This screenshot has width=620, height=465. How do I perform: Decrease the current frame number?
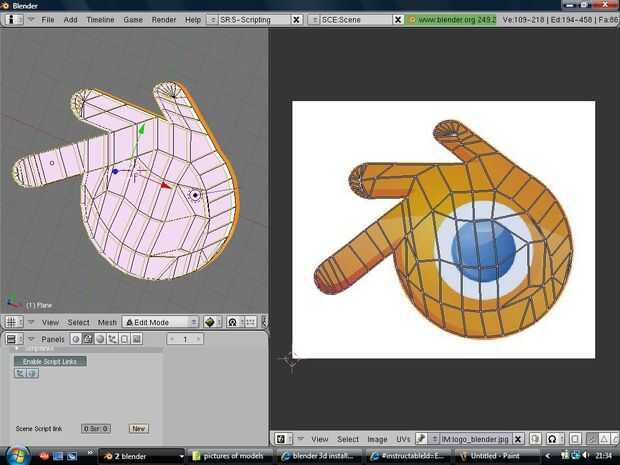[x=172, y=339]
